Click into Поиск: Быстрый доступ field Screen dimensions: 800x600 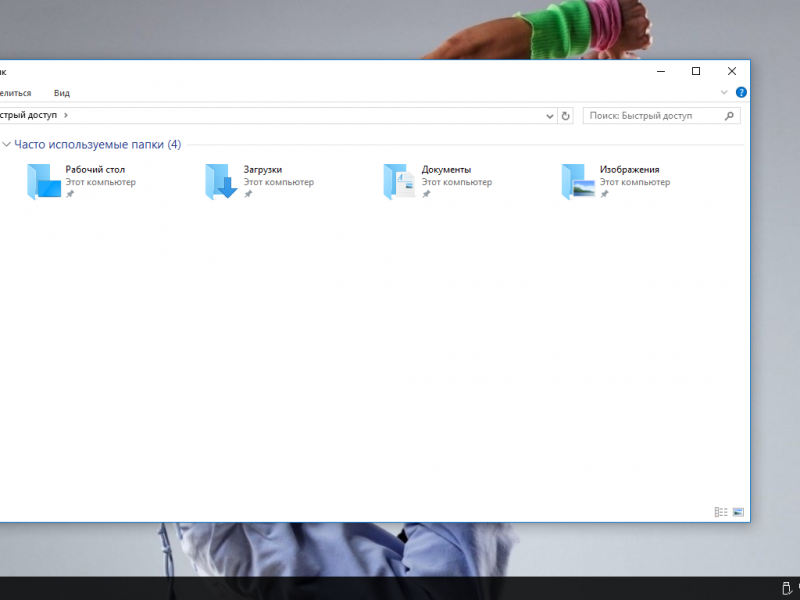[x=661, y=116]
